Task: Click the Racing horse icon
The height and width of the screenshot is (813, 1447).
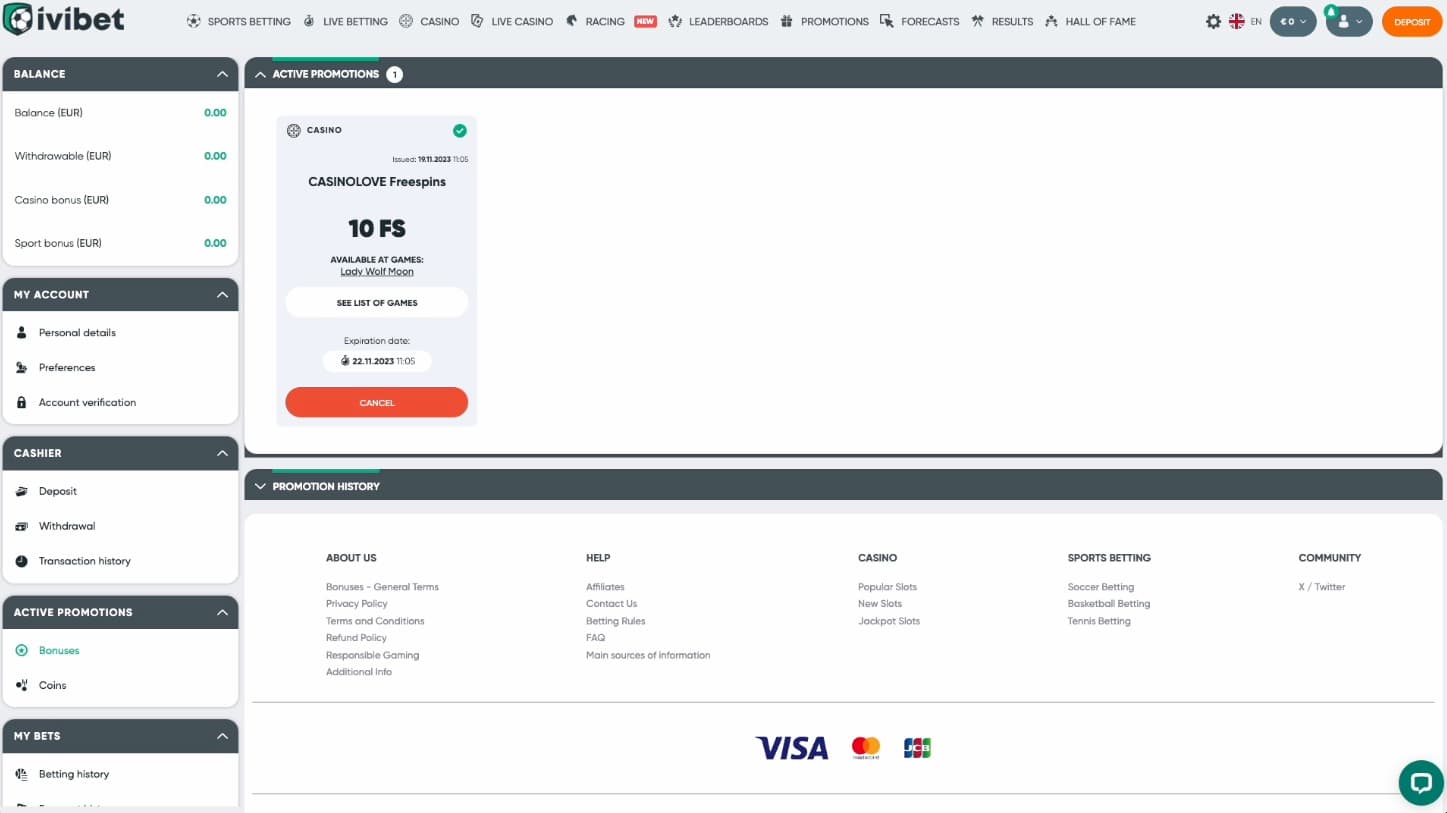Action: [571, 21]
